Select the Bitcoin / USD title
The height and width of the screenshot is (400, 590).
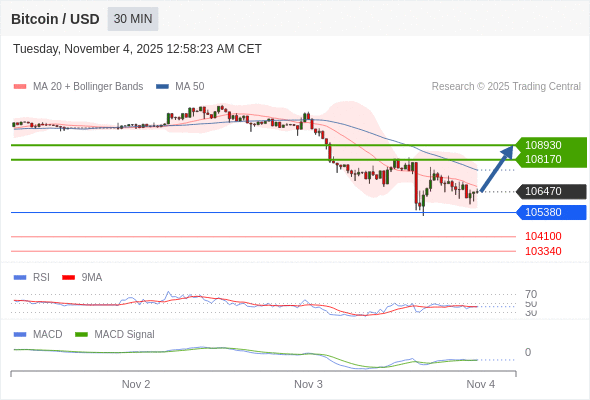click(x=55, y=19)
